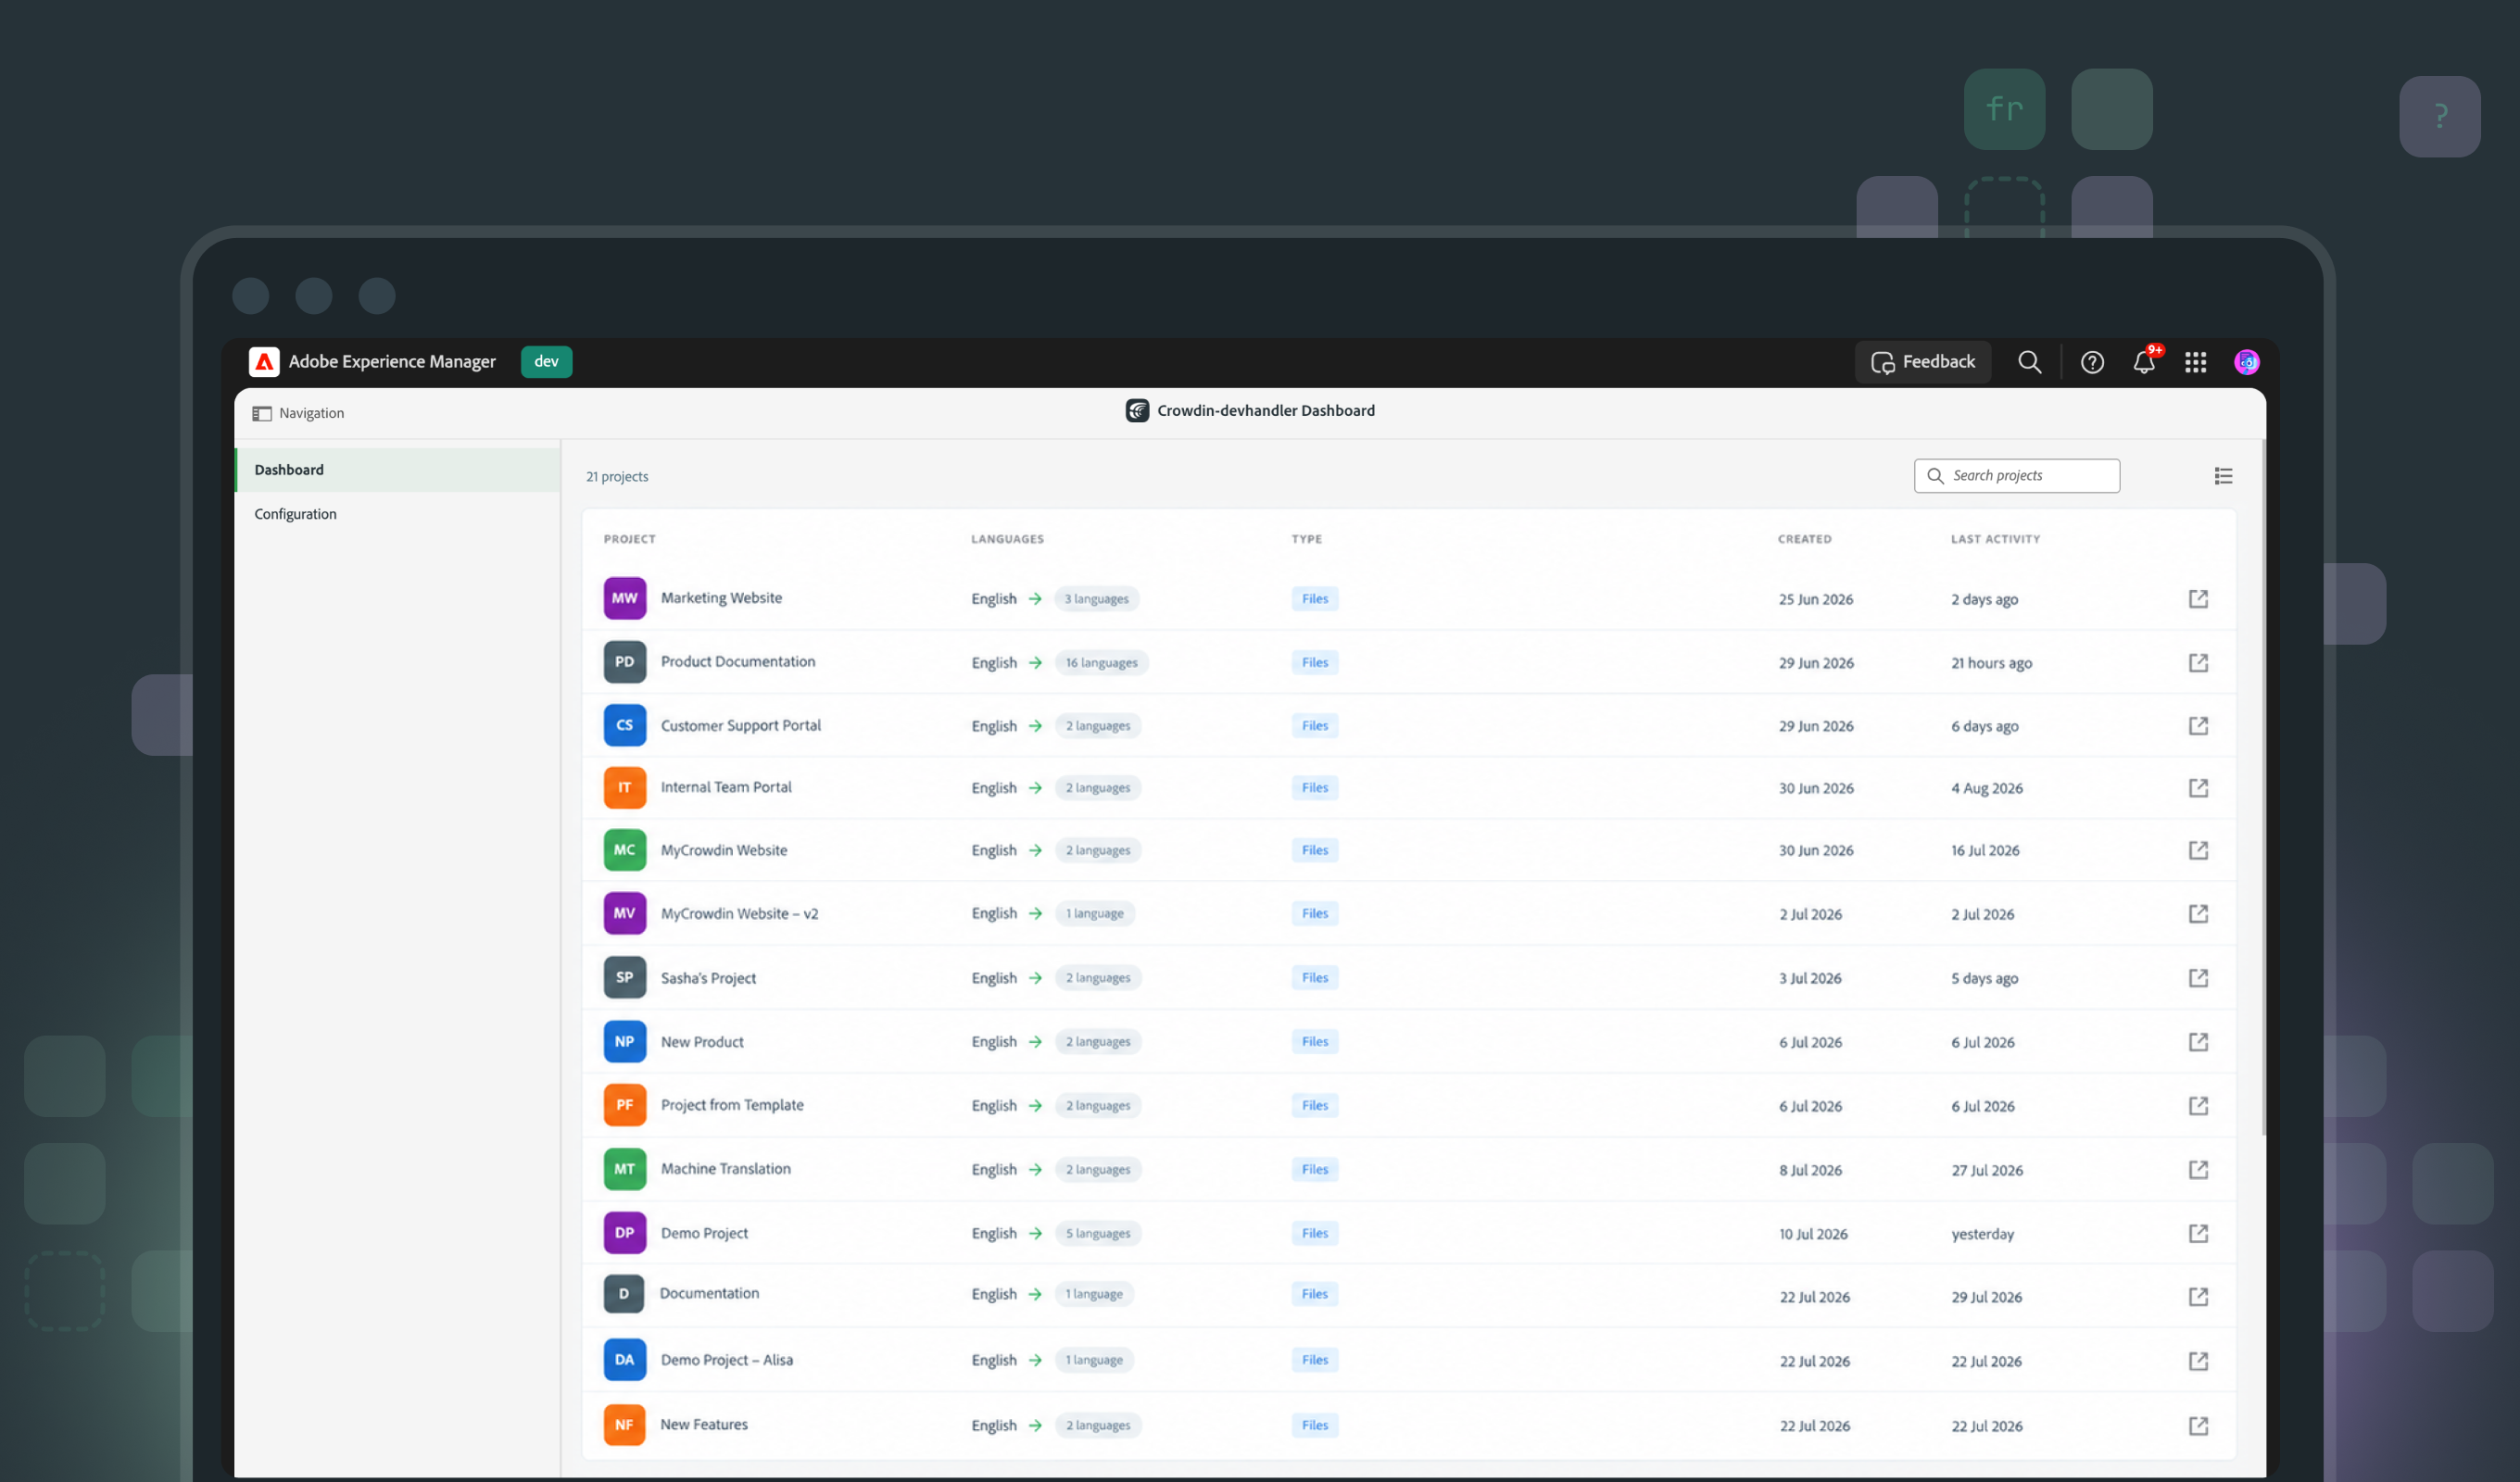Open Configuration in the sidebar
Image resolution: width=2520 pixels, height=1482 pixels.
(398, 514)
